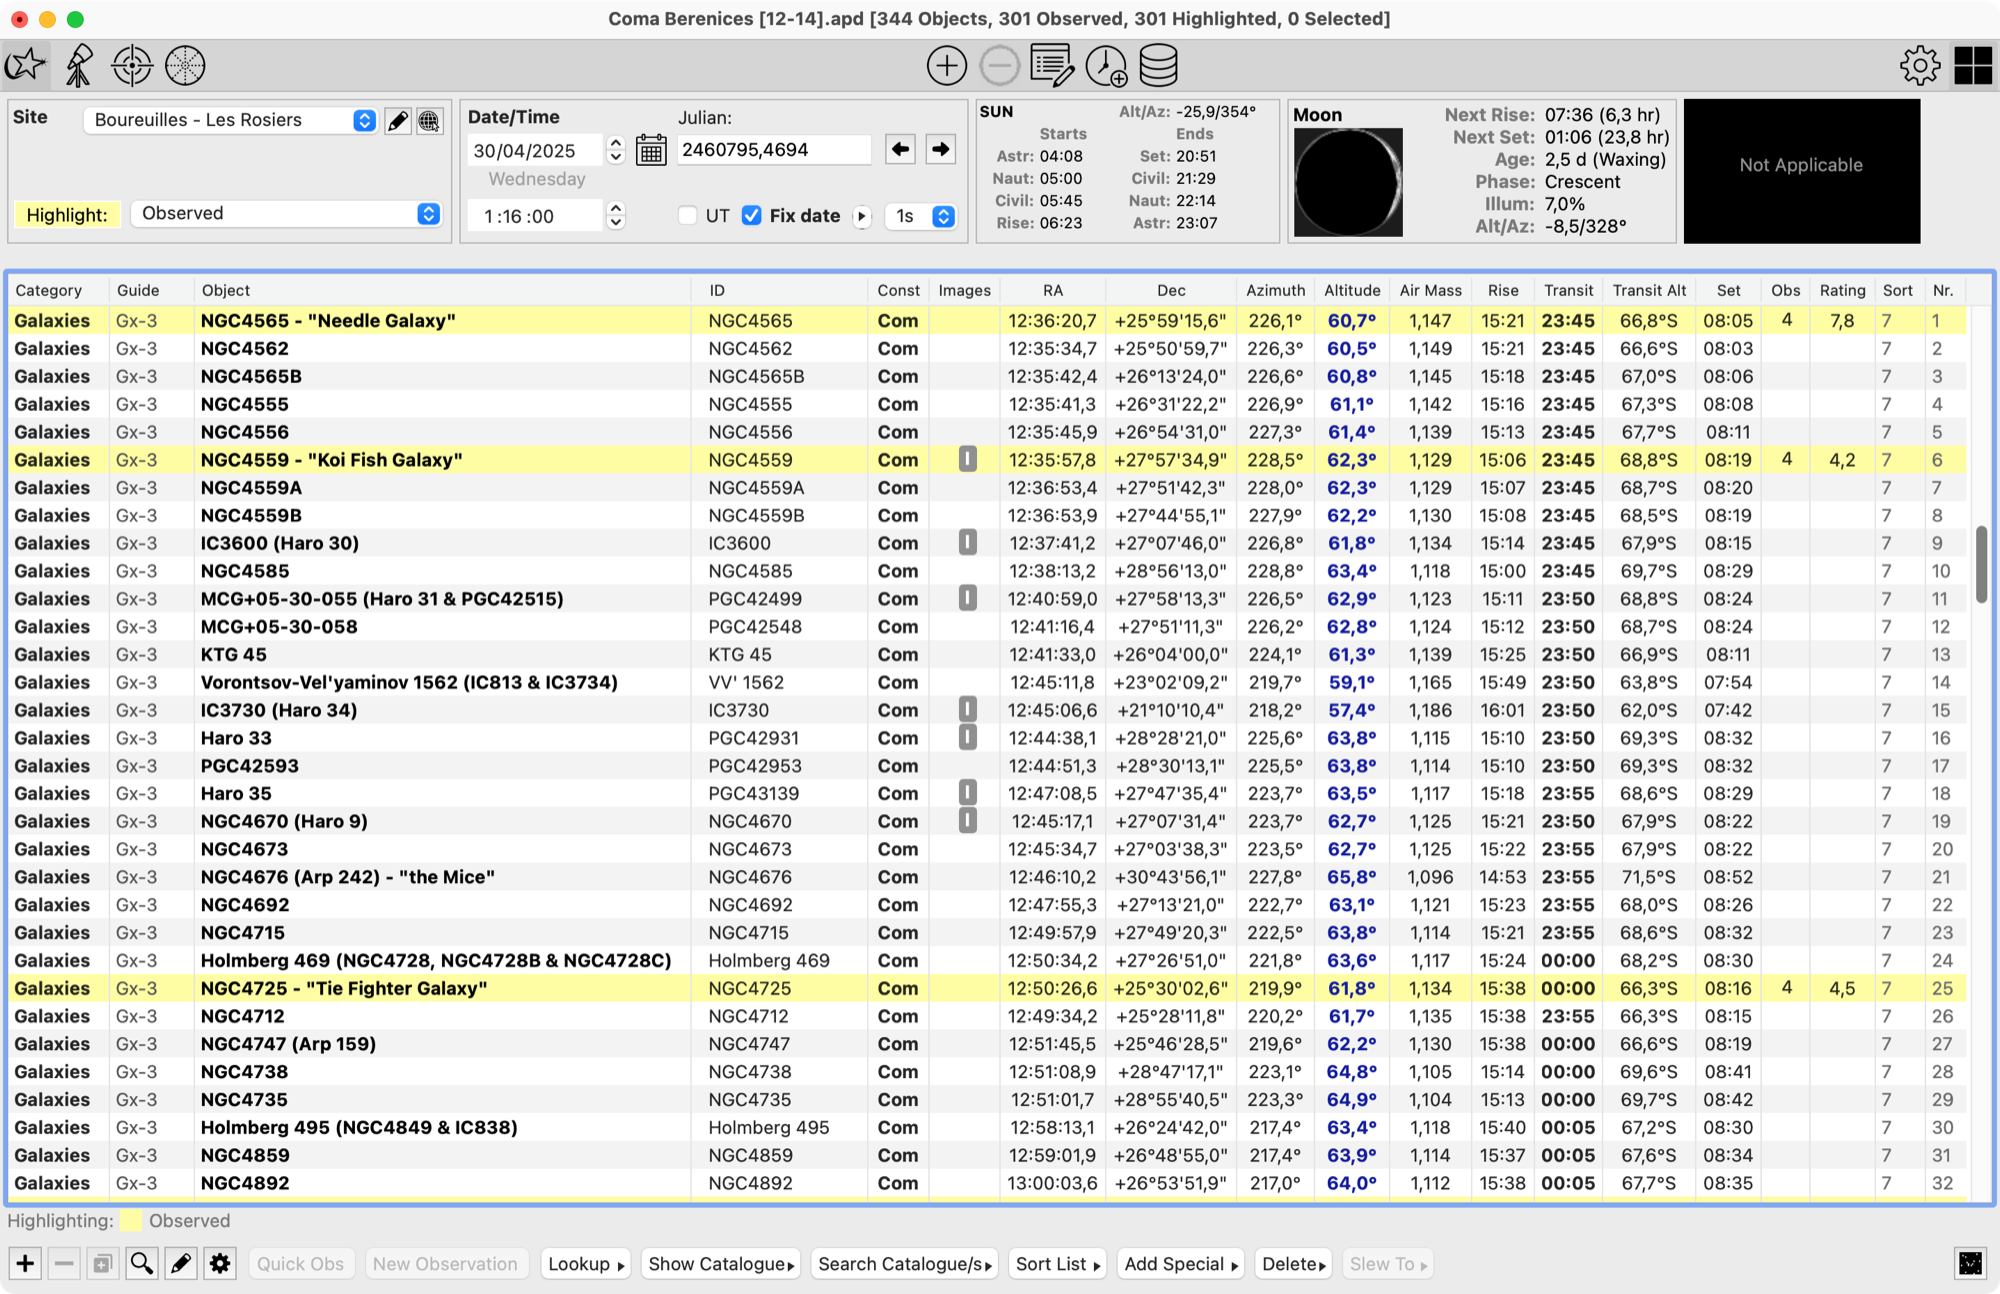
Task: Open image indicator for NGC4559 row
Action: coord(967,459)
